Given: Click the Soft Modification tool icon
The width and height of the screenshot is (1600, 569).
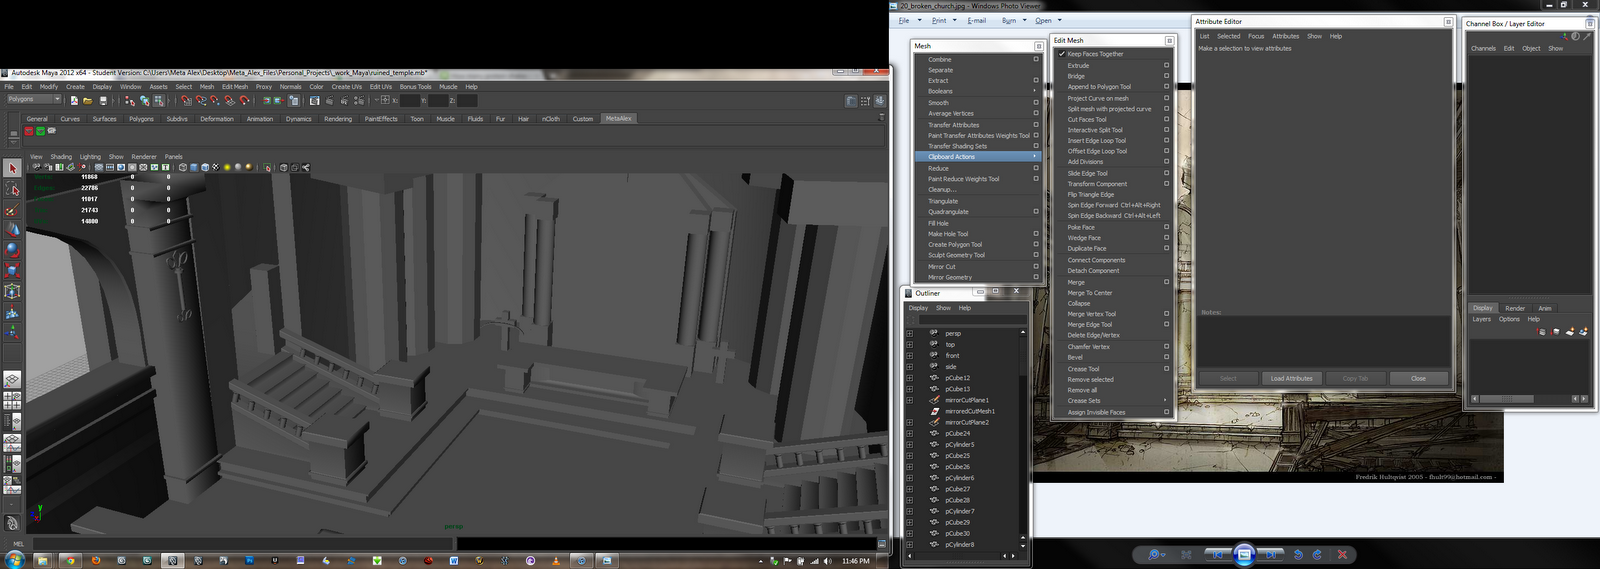Looking at the screenshot, I should (12, 312).
